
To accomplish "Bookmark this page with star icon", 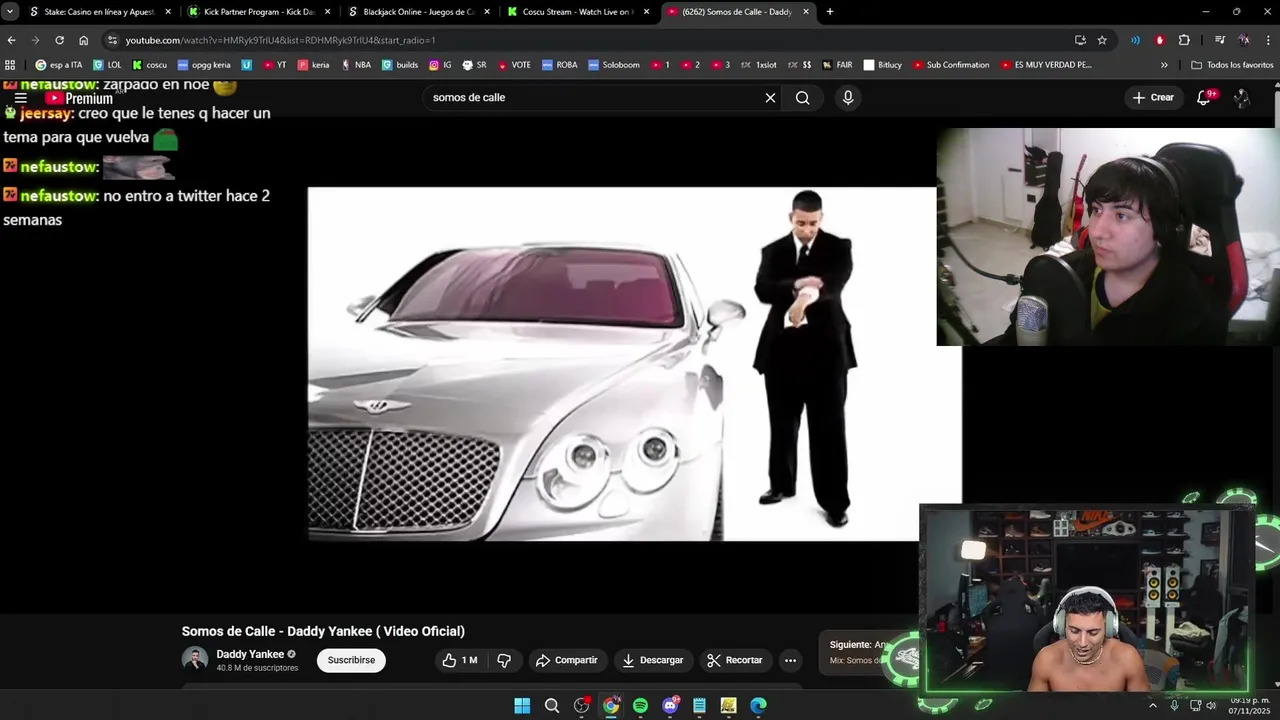I will [1102, 40].
